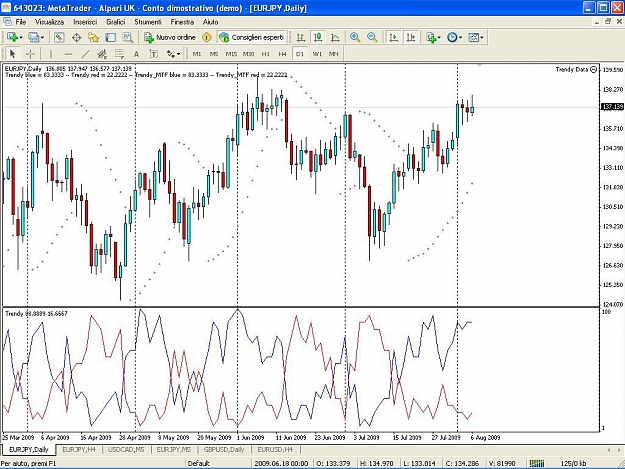Select the Crosshair tool
The image size is (625, 469).
(x=30, y=54)
